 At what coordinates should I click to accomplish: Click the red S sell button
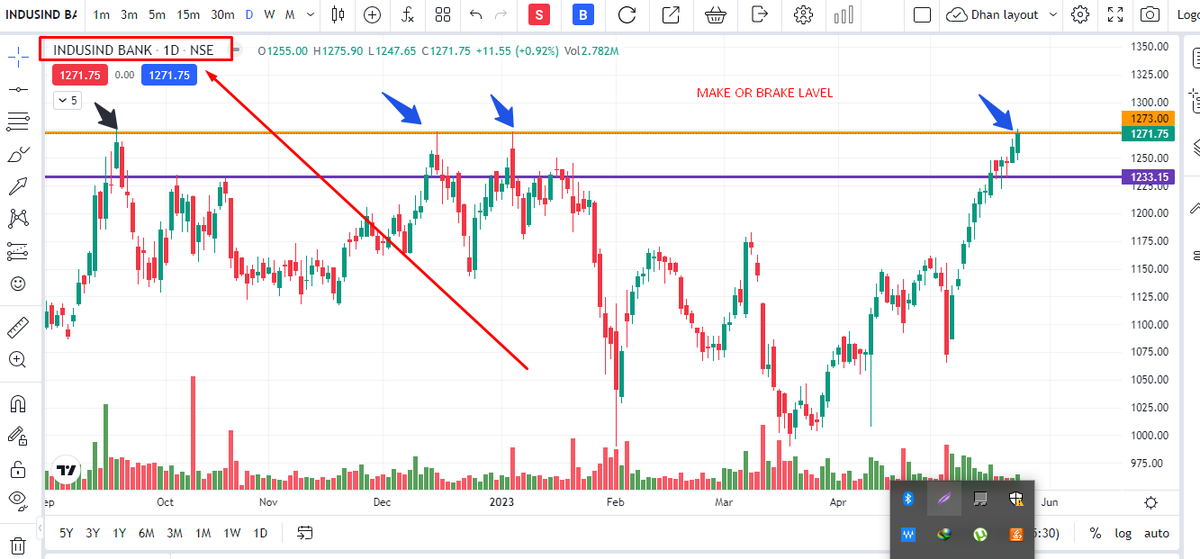(540, 15)
